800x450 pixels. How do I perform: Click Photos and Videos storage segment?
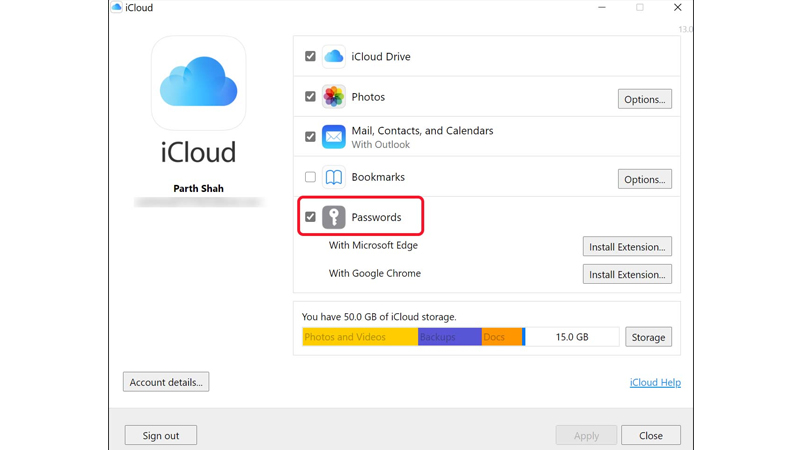tap(360, 337)
